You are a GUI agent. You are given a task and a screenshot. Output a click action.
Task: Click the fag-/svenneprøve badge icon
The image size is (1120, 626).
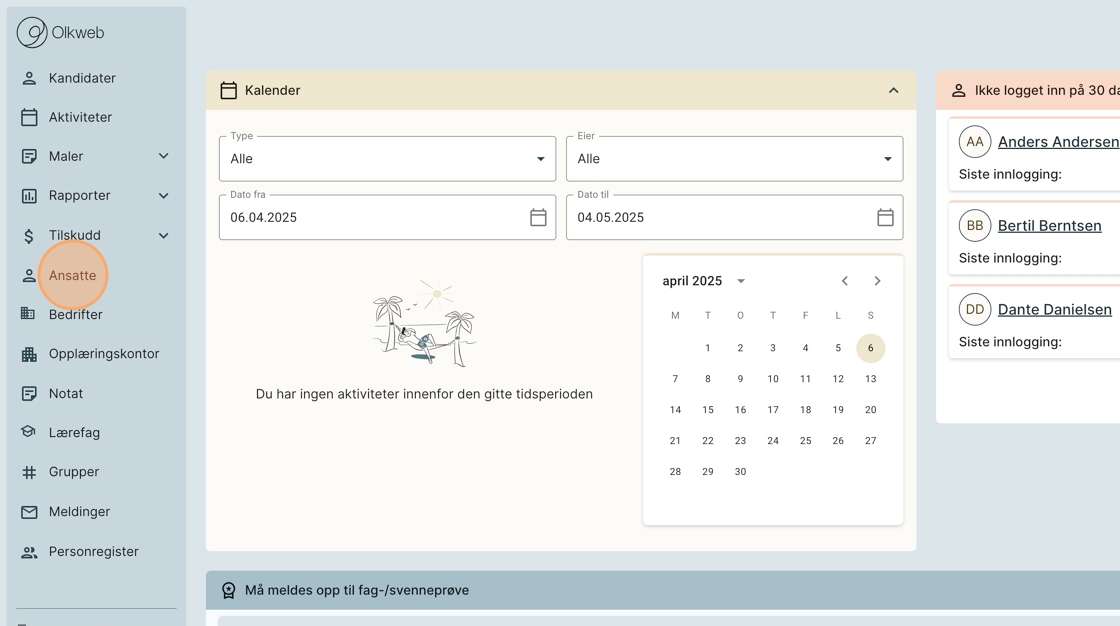click(x=229, y=590)
